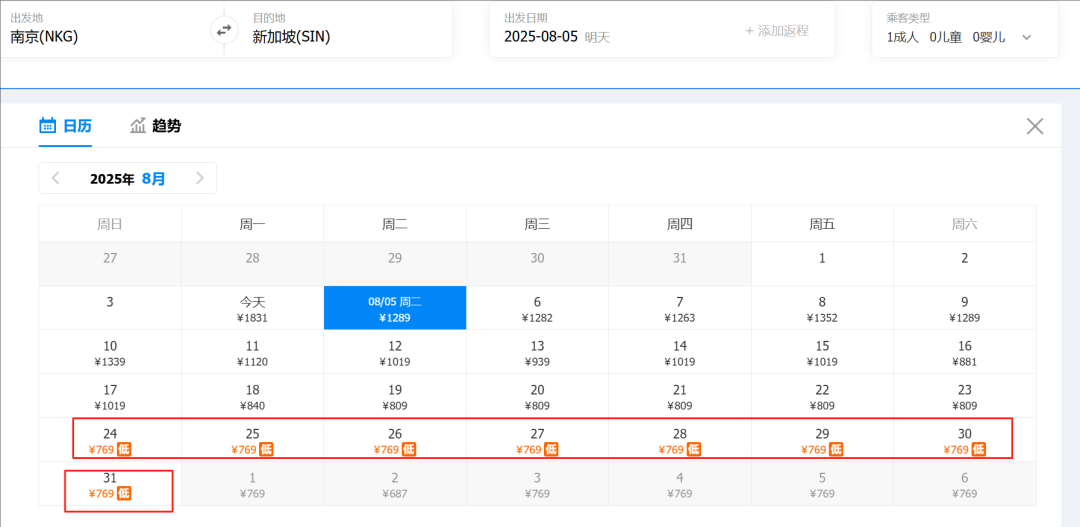Select August 31 low price ¥769
The image size is (1080, 527).
click(110, 484)
